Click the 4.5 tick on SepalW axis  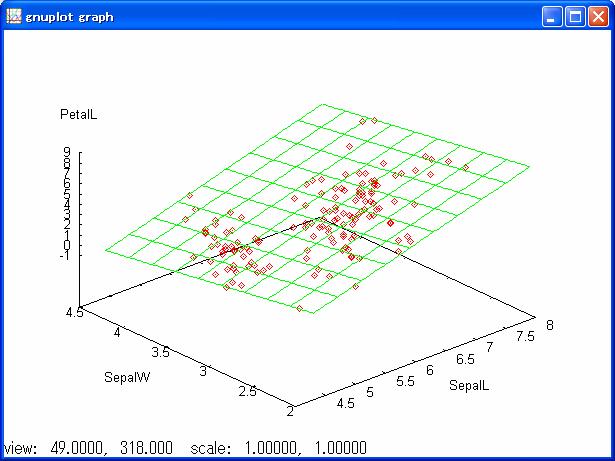click(x=72, y=312)
